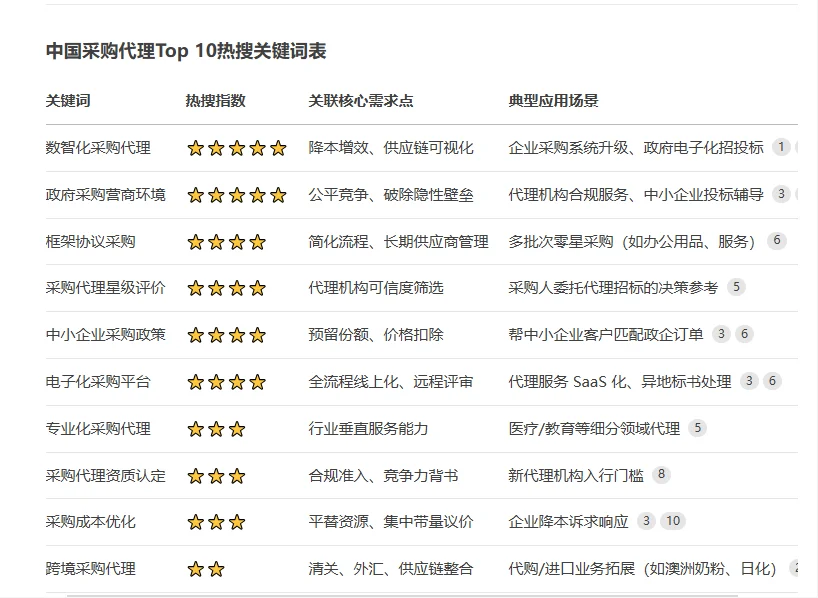The height and width of the screenshot is (598, 818).
Task: Click four-star rating of 采购代理星级评价
Action: pyautogui.click(x=226, y=288)
